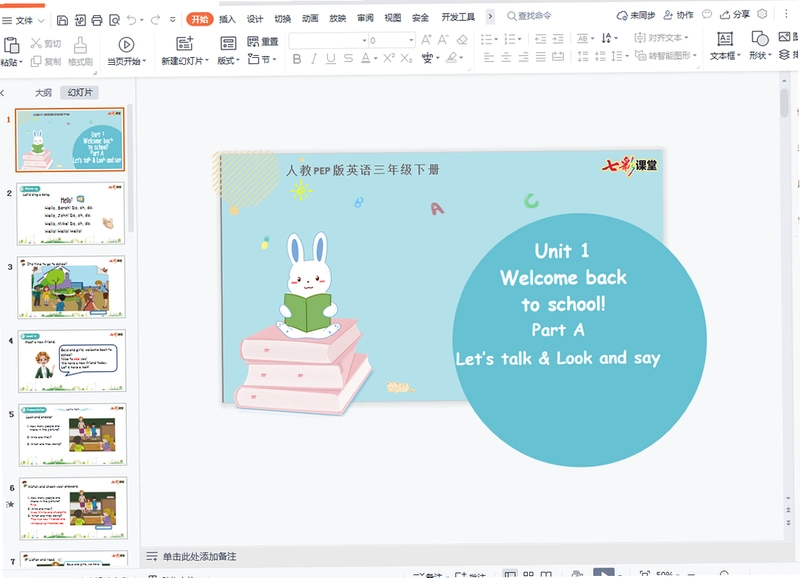The width and height of the screenshot is (800, 578).
Task: Click the Shapes (形状) icon
Action: click(x=760, y=39)
